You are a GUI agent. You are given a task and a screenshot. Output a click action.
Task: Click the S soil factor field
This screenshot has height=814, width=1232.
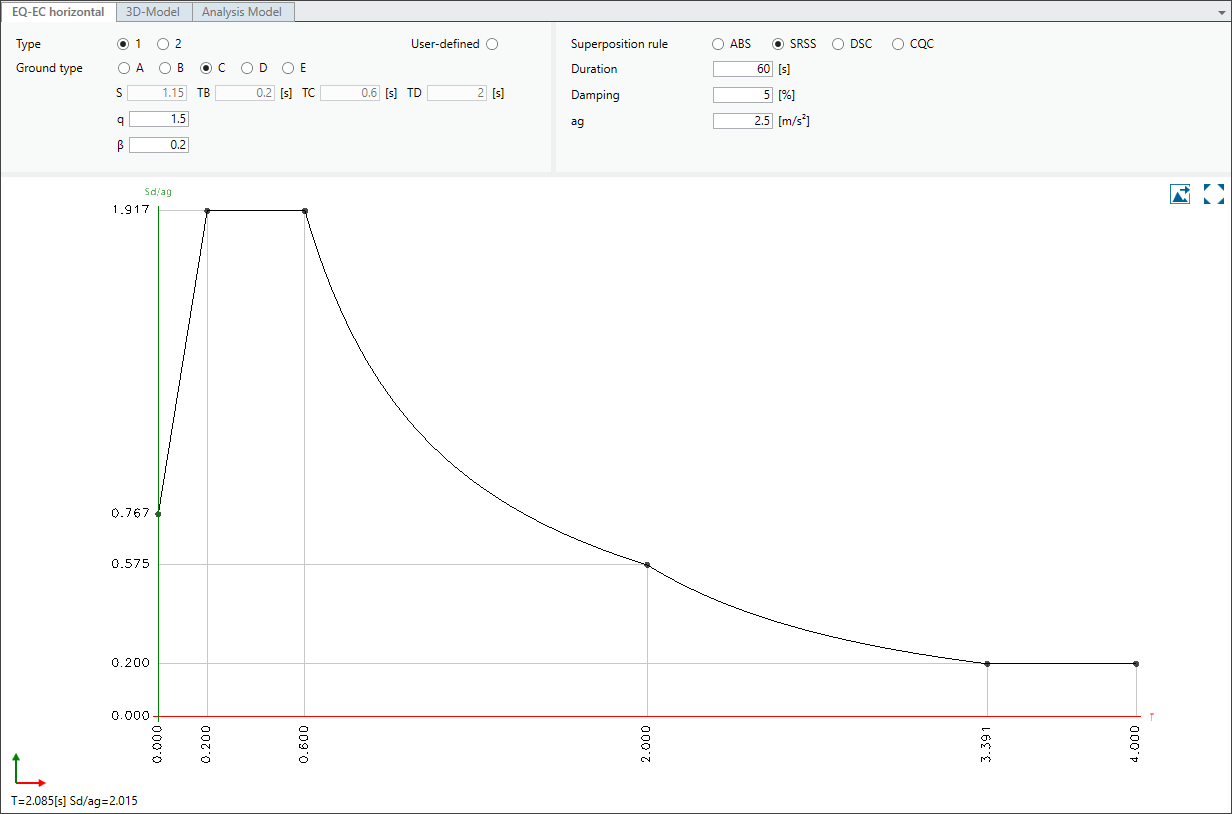click(158, 93)
